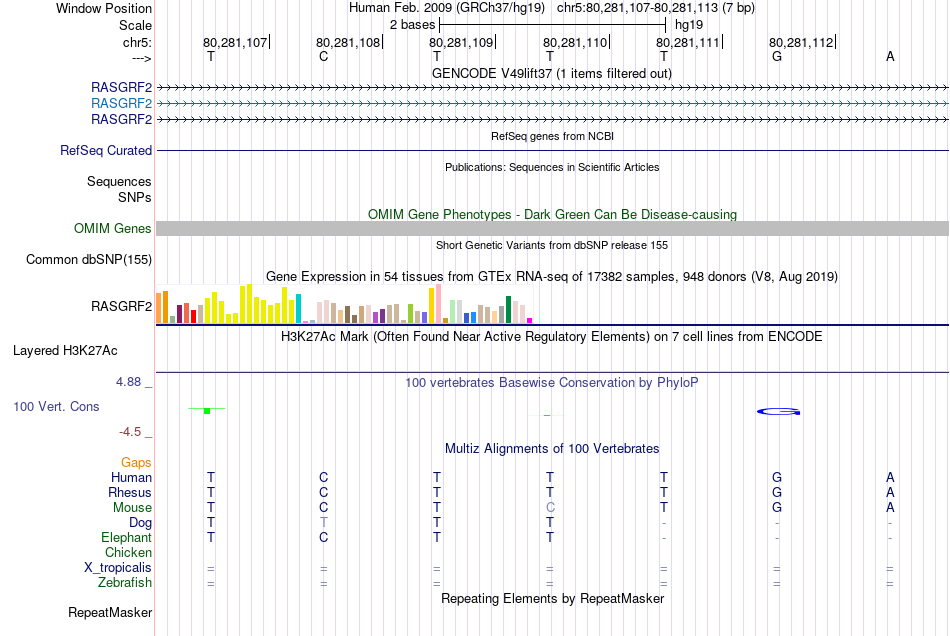Click the '2 bases' scale bar label
The width and height of the screenshot is (950, 636).
pyautogui.click(x=412, y=25)
